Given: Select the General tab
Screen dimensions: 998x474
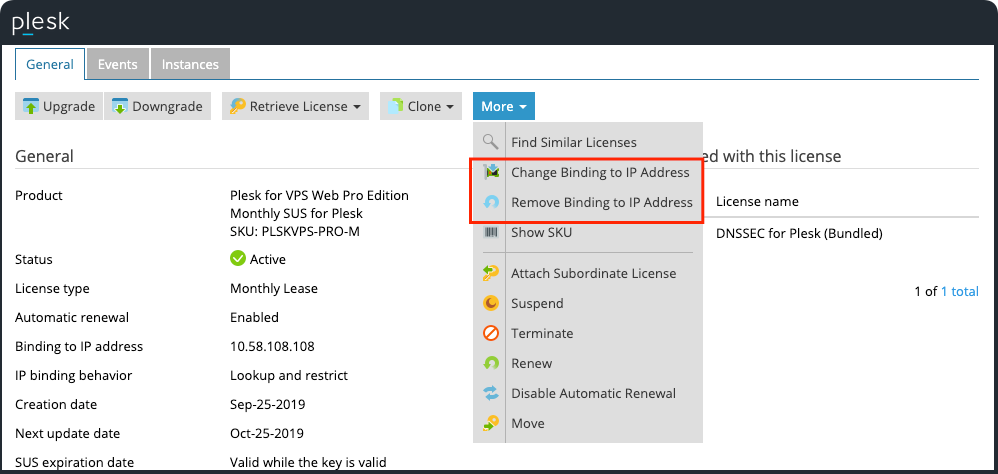Looking at the screenshot, I should click(x=50, y=64).
